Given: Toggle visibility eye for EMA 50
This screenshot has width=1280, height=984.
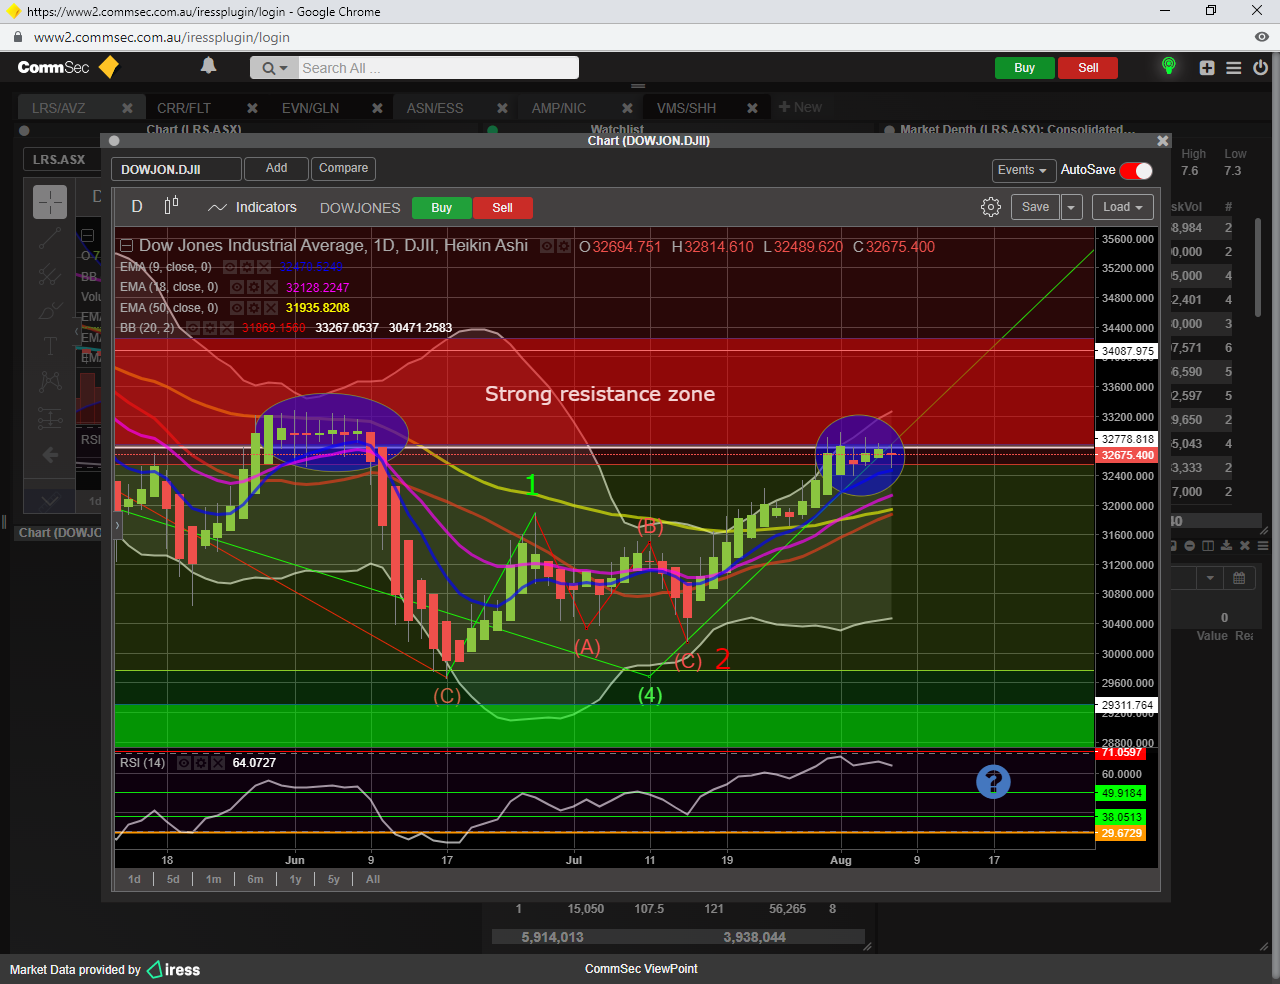Looking at the screenshot, I should pos(237,307).
